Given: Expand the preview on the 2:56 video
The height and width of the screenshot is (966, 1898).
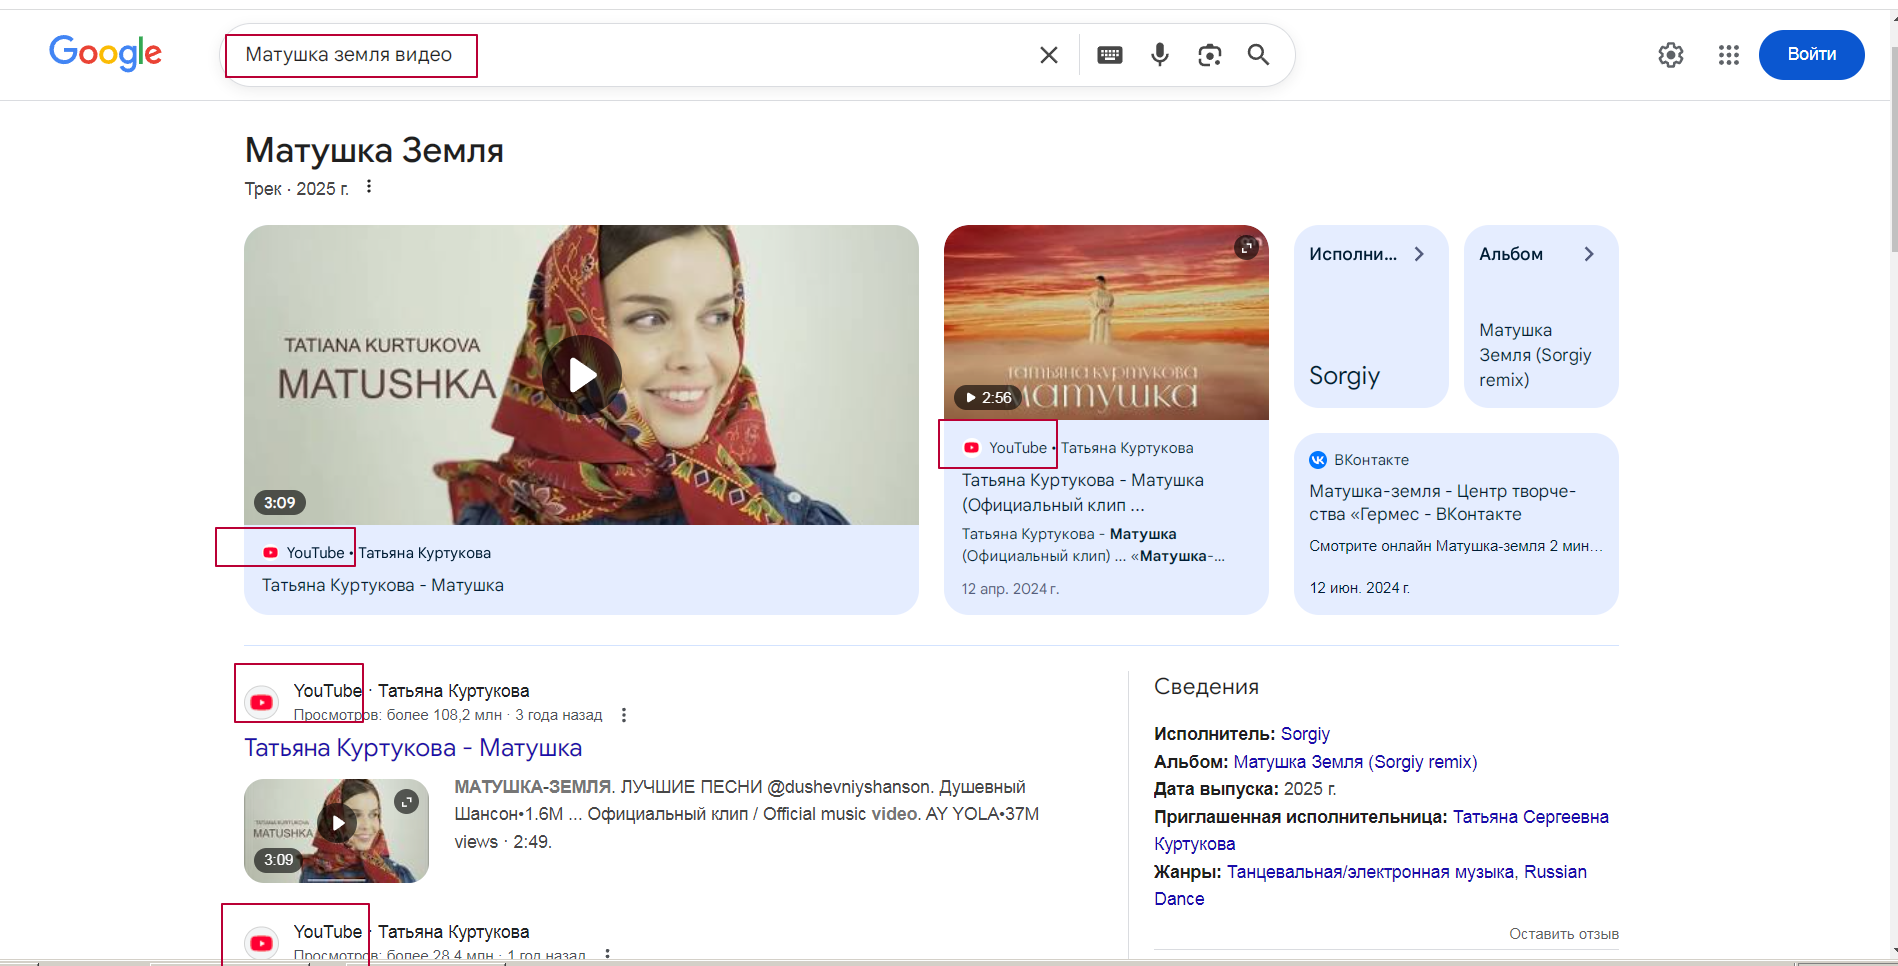Looking at the screenshot, I should click(1246, 246).
